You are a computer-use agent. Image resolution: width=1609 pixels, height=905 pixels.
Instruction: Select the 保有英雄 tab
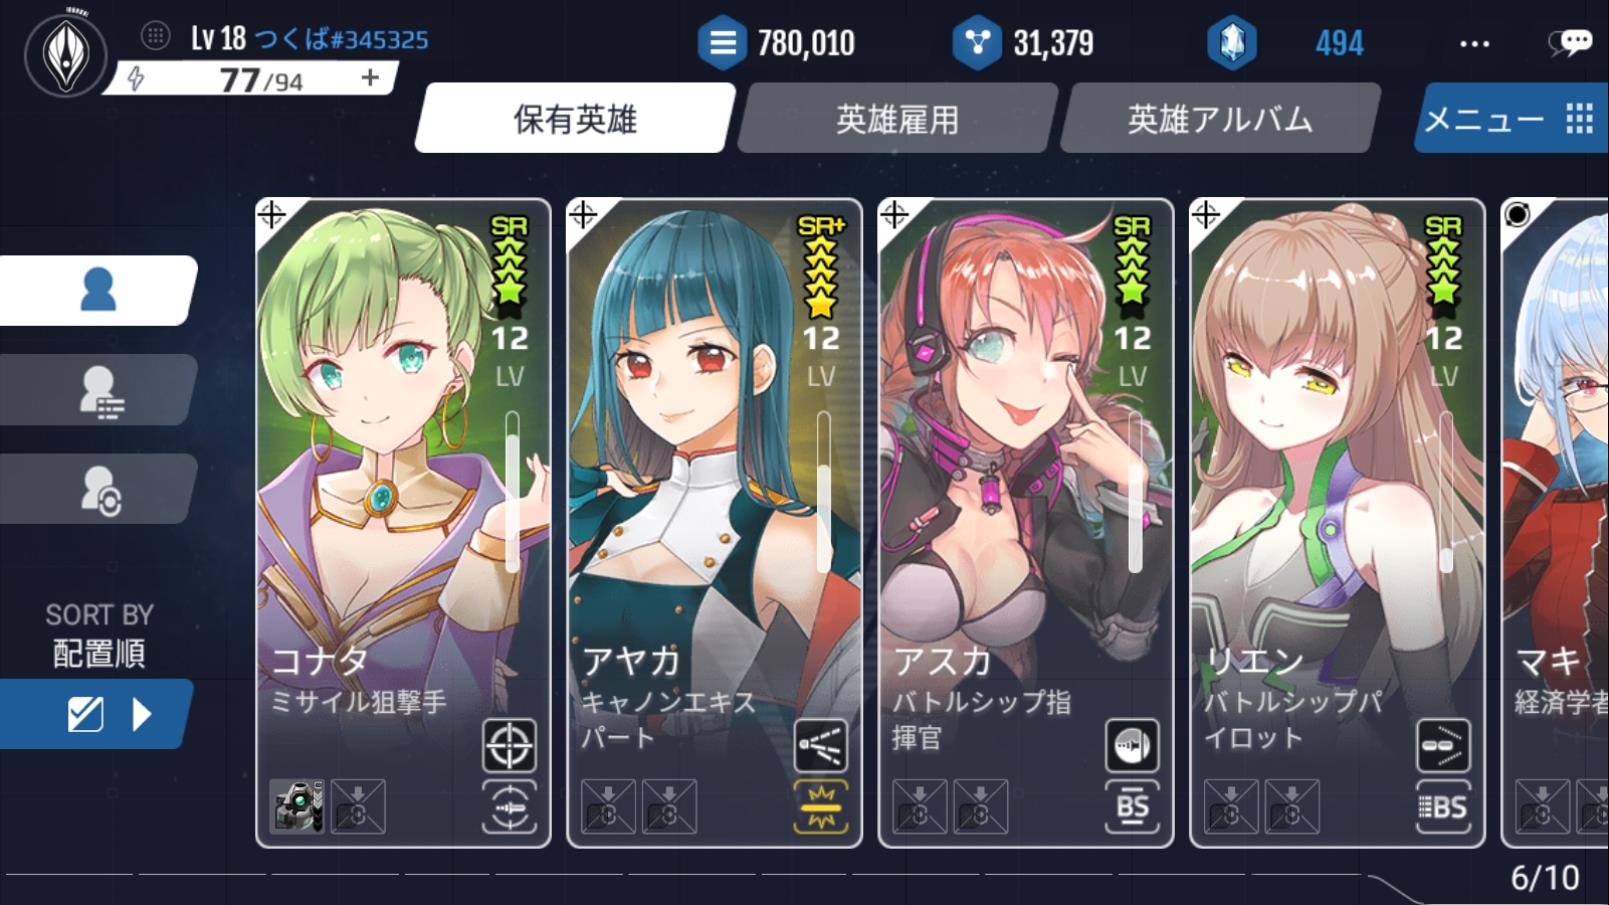coord(575,119)
